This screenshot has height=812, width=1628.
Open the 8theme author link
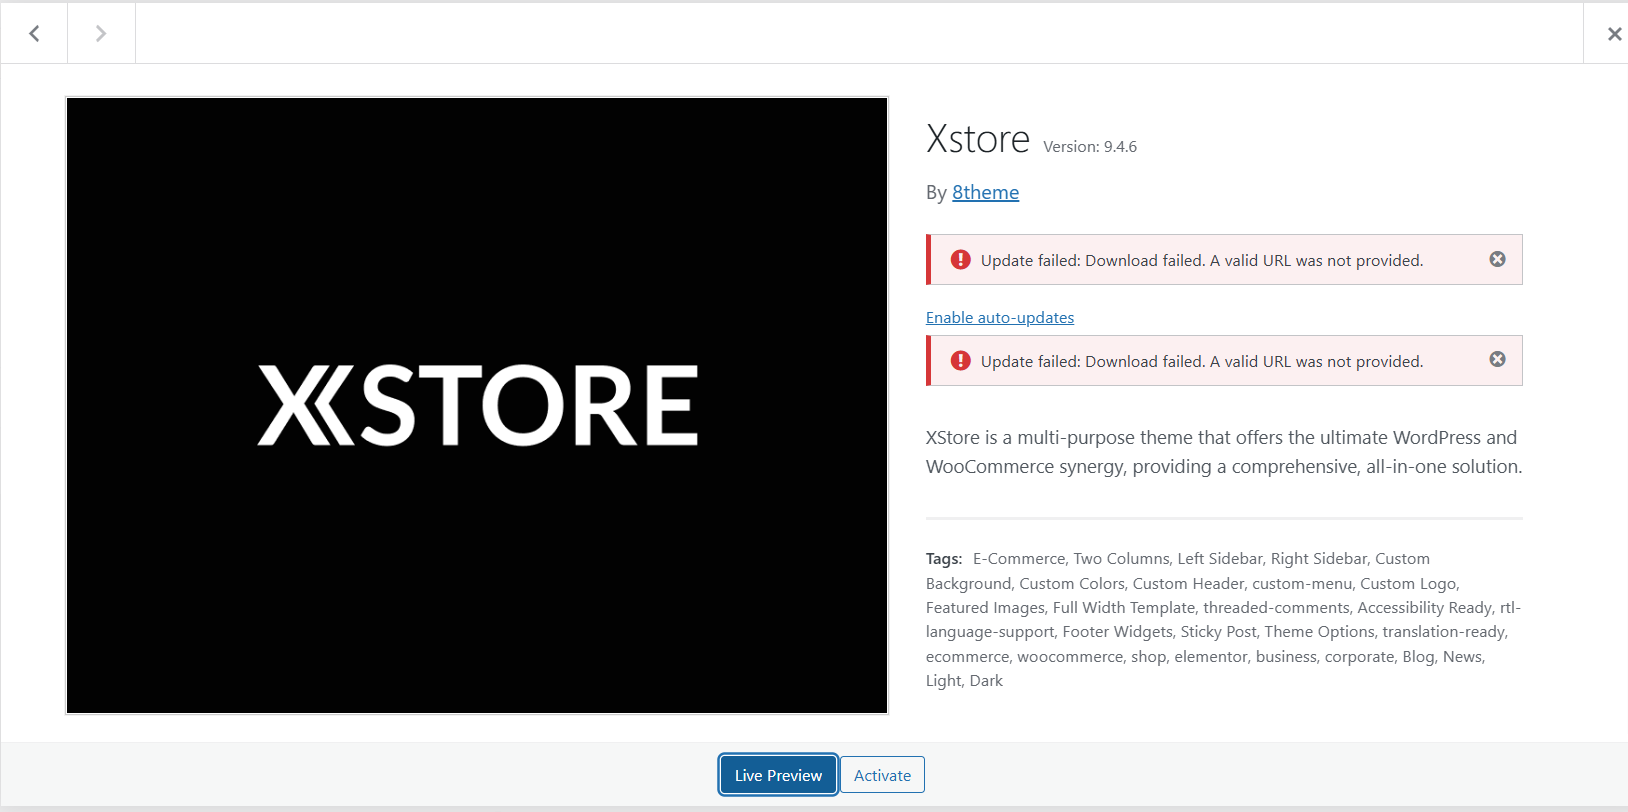click(x=985, y=192)
